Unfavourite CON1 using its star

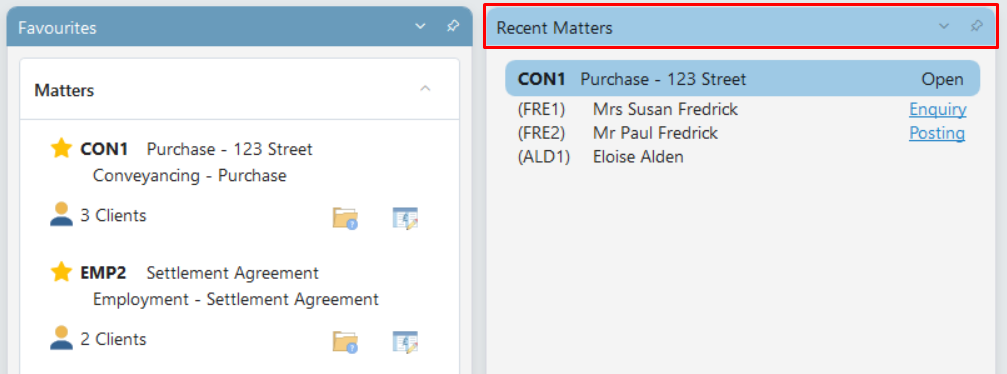point(61,149)
